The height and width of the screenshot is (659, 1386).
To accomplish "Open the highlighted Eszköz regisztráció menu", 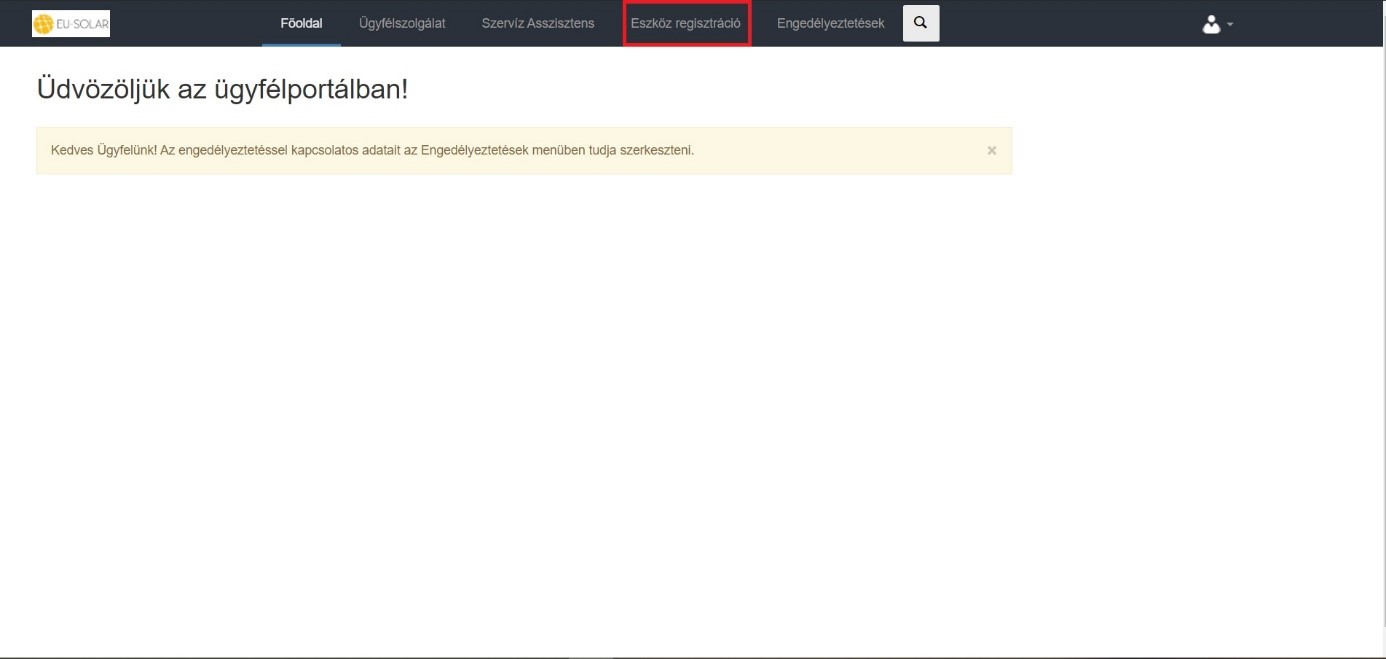I will pos(686,23).
